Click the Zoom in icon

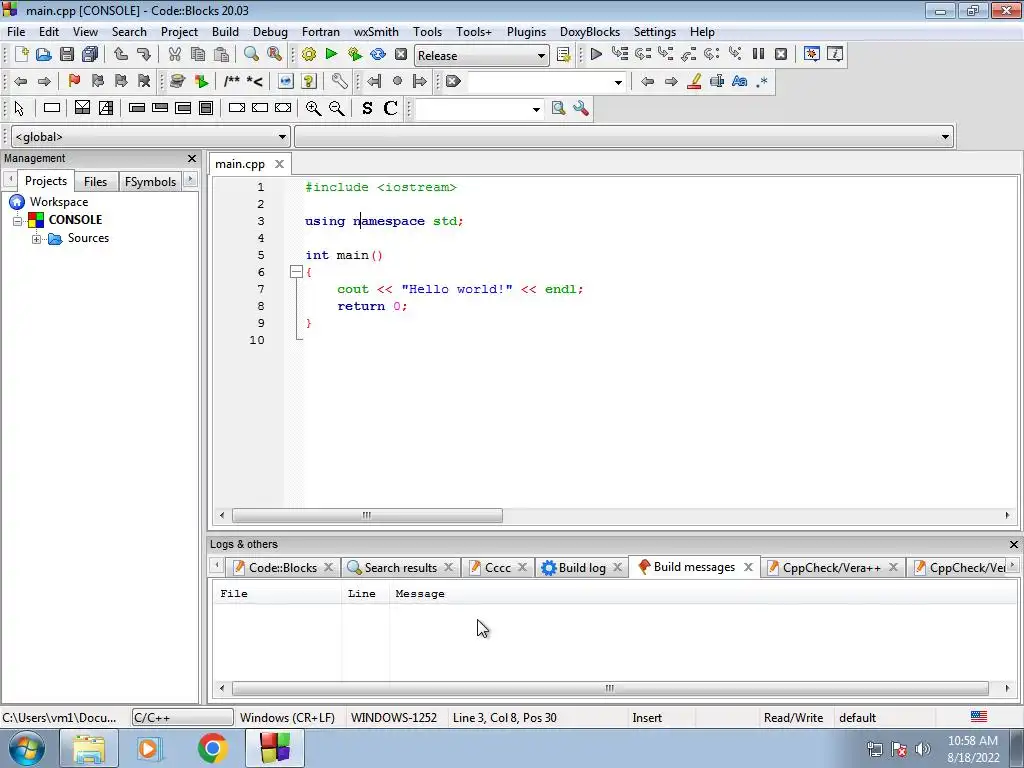coord(313,108)
